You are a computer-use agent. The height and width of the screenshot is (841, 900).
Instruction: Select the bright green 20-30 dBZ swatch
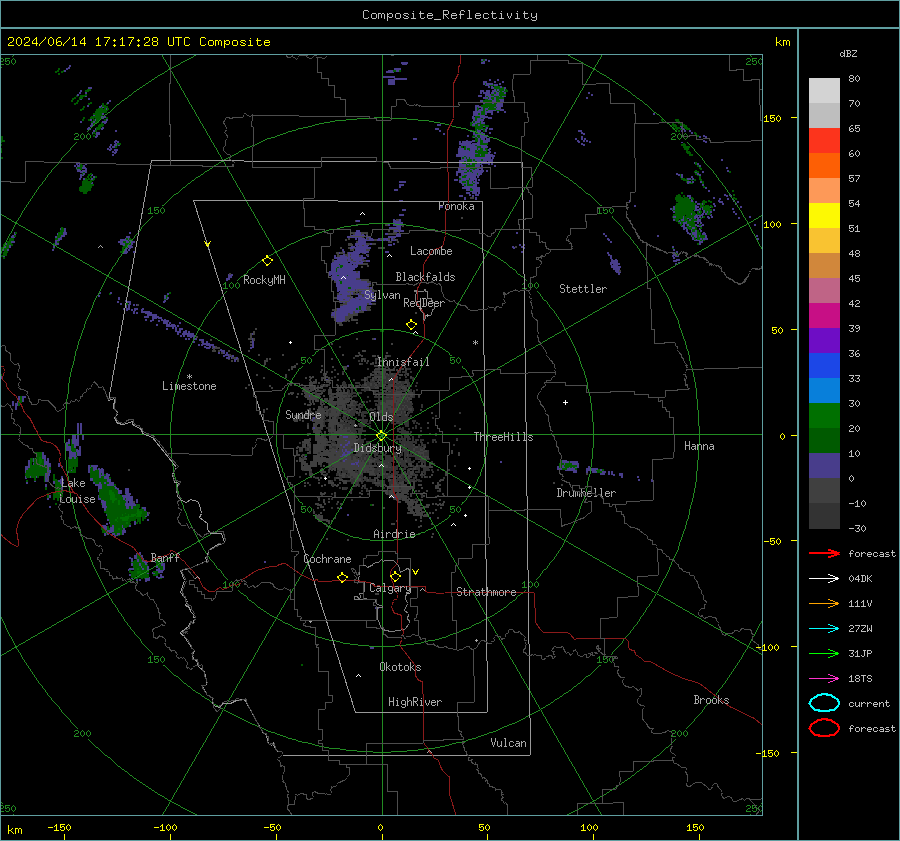[824, 416]
